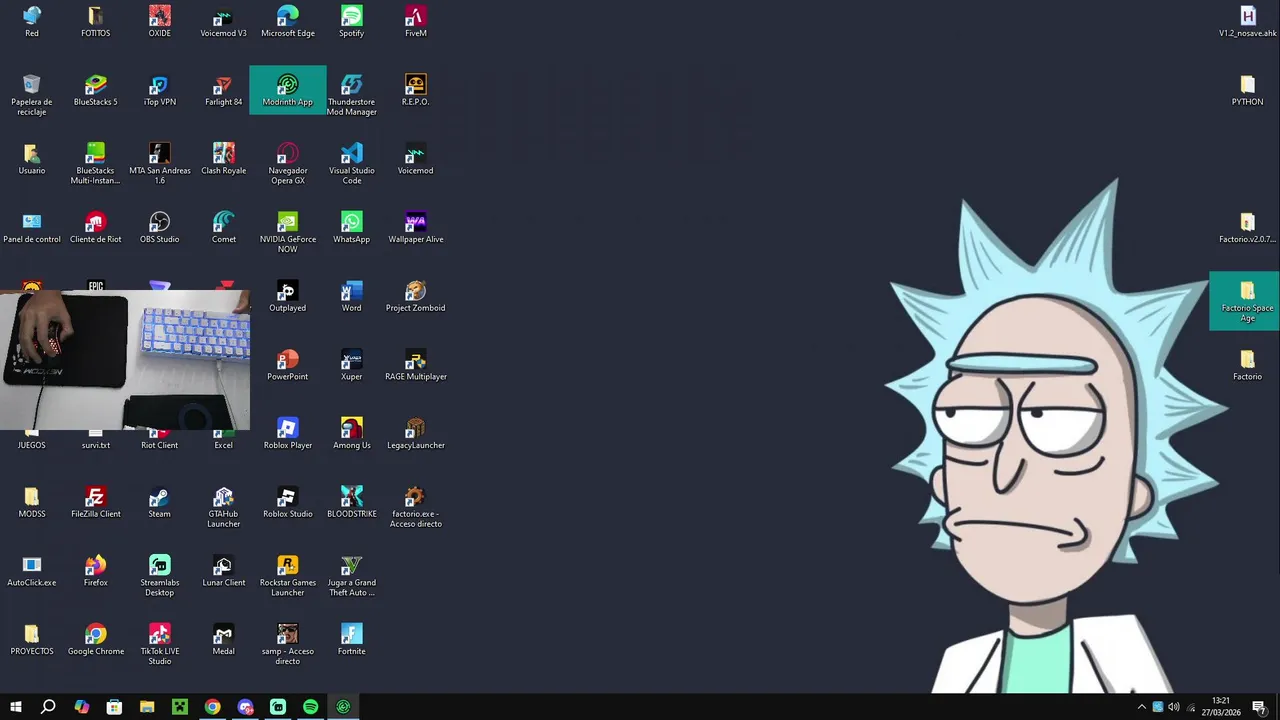
Task: Select the Farlight 84 game icon
Action: coord(223,90)
